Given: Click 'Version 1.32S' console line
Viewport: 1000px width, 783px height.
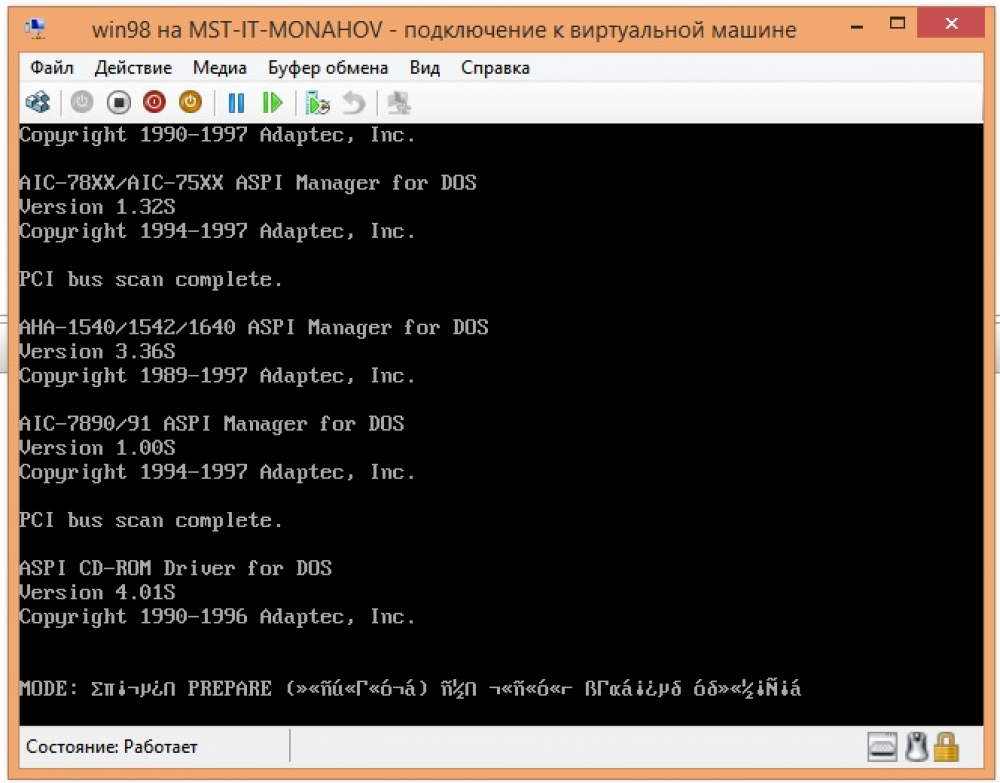Looking at the screenshot, I should pos(97,207).
